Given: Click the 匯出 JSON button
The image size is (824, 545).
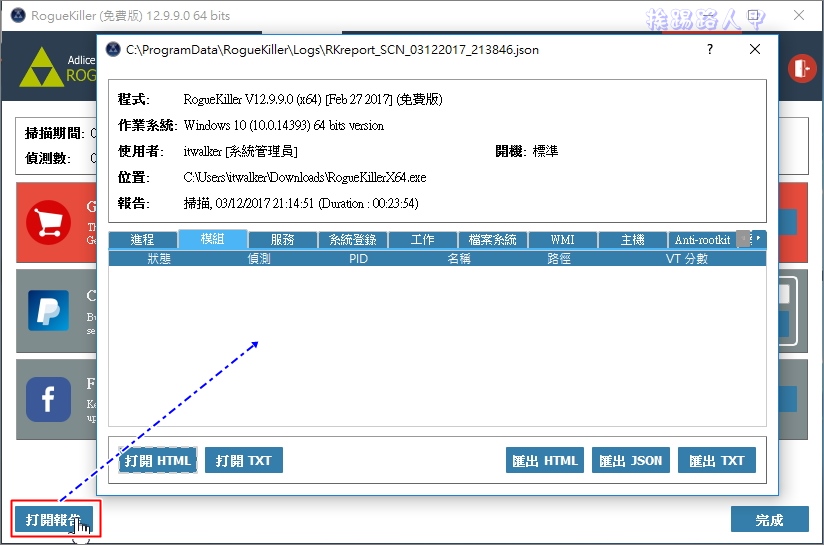Looking at the screenshot, I should [x=631, y=460].
